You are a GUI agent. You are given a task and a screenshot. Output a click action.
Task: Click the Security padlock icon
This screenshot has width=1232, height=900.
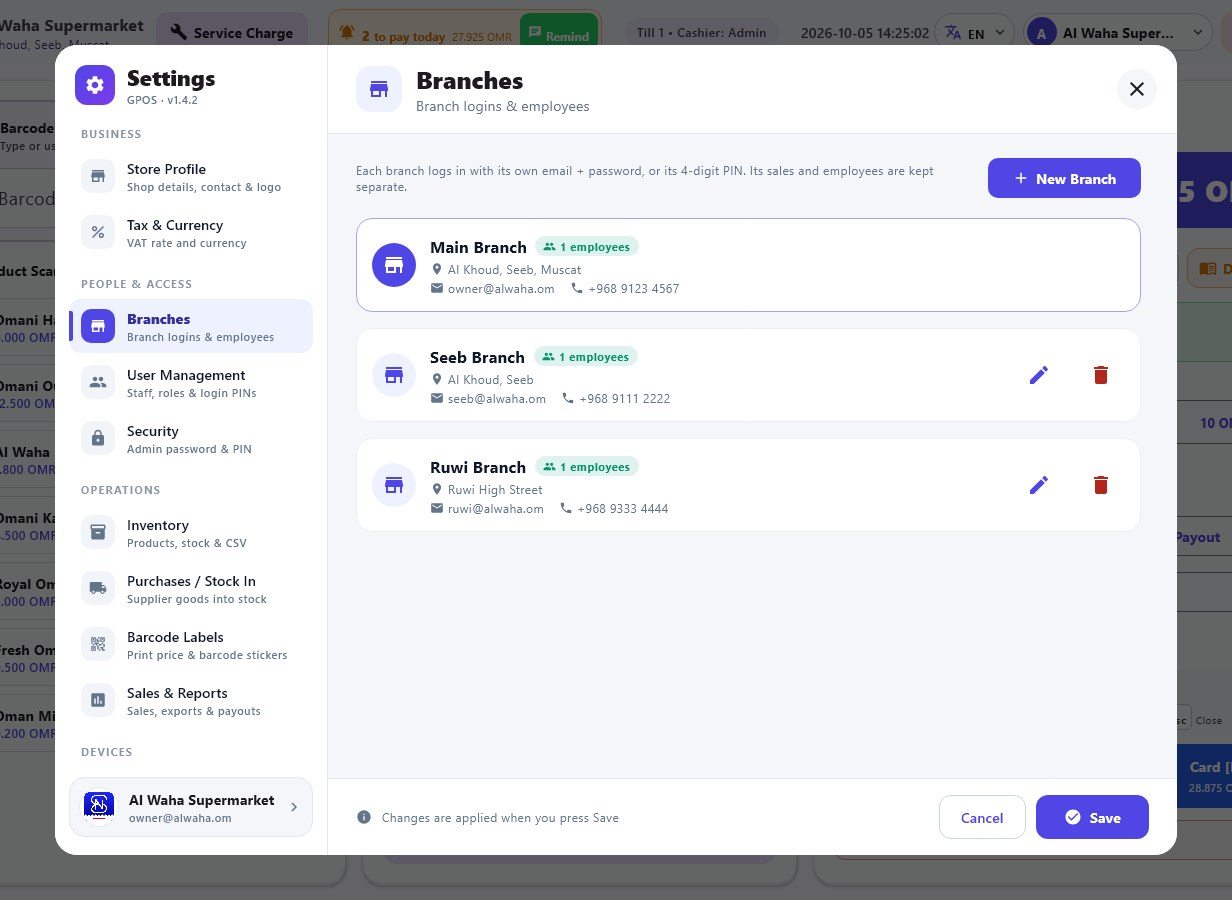coord(98,438)
